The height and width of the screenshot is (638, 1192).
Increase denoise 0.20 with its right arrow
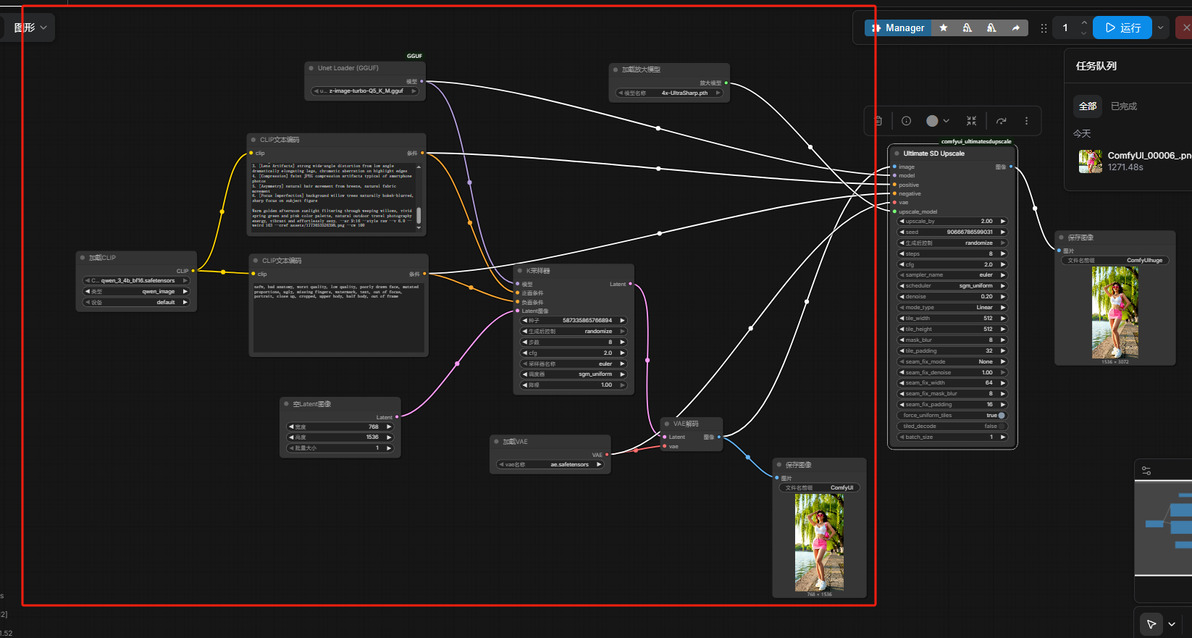1003,297
